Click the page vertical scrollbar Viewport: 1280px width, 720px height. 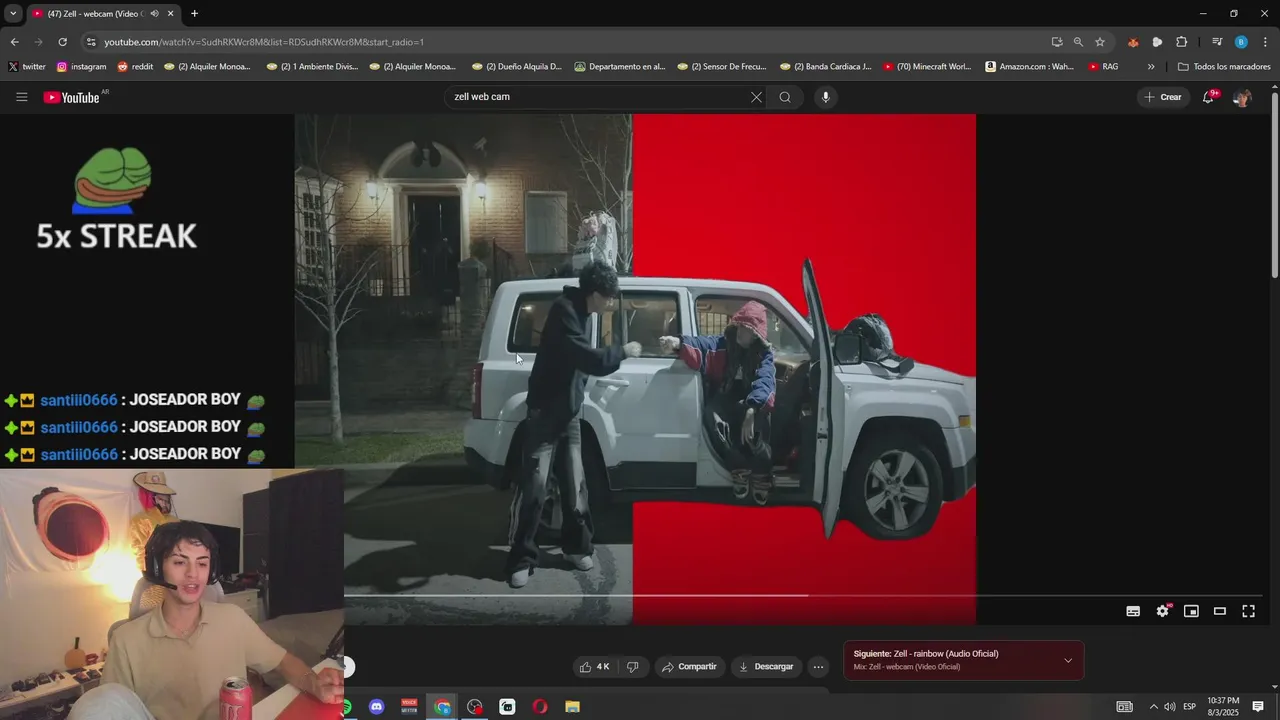1274,185
